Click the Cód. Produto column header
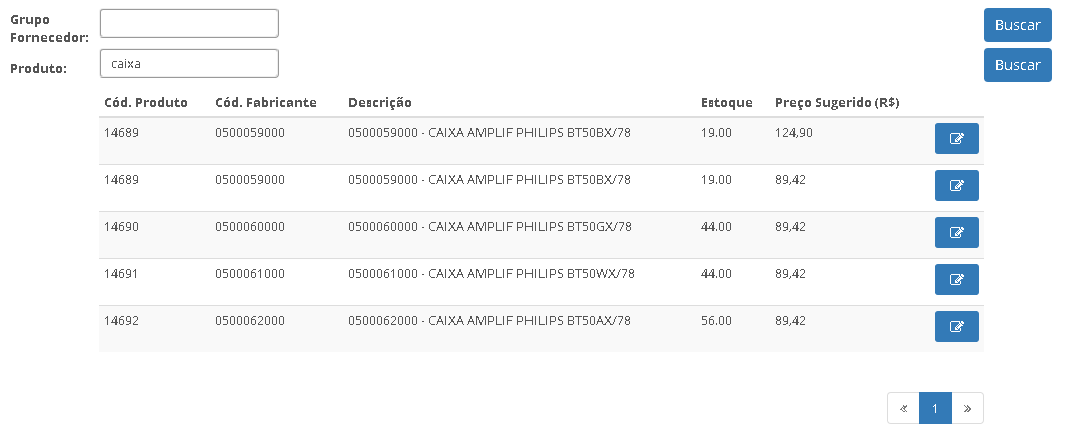This screenshot has width=1075, height=432. tap(146, 103)
